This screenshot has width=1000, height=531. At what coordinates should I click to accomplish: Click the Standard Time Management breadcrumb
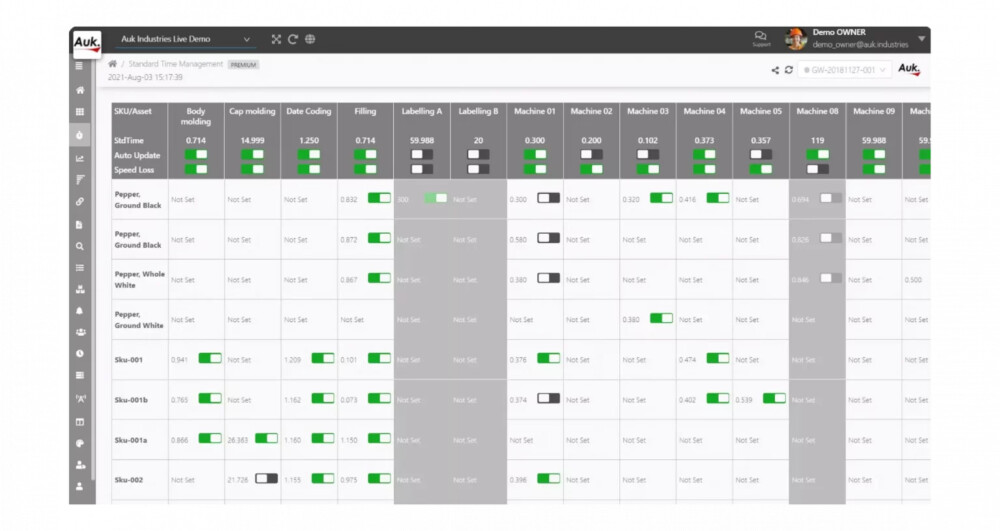(174, 64)
